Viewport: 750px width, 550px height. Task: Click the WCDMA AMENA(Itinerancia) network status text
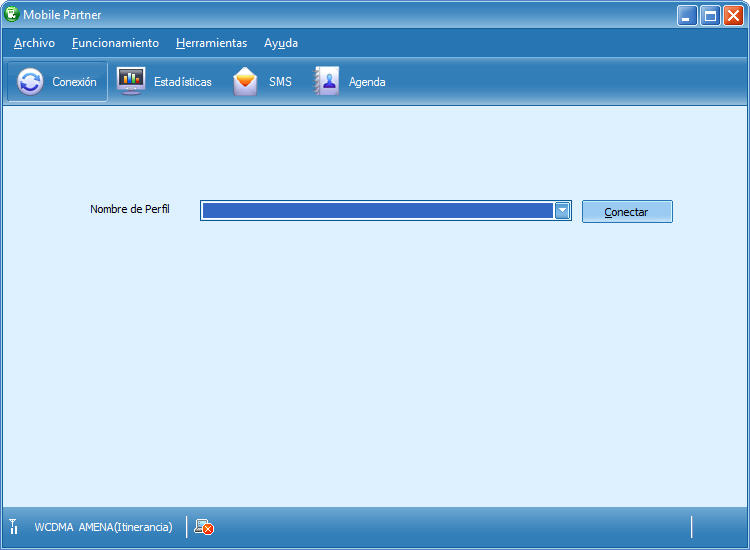103,527
